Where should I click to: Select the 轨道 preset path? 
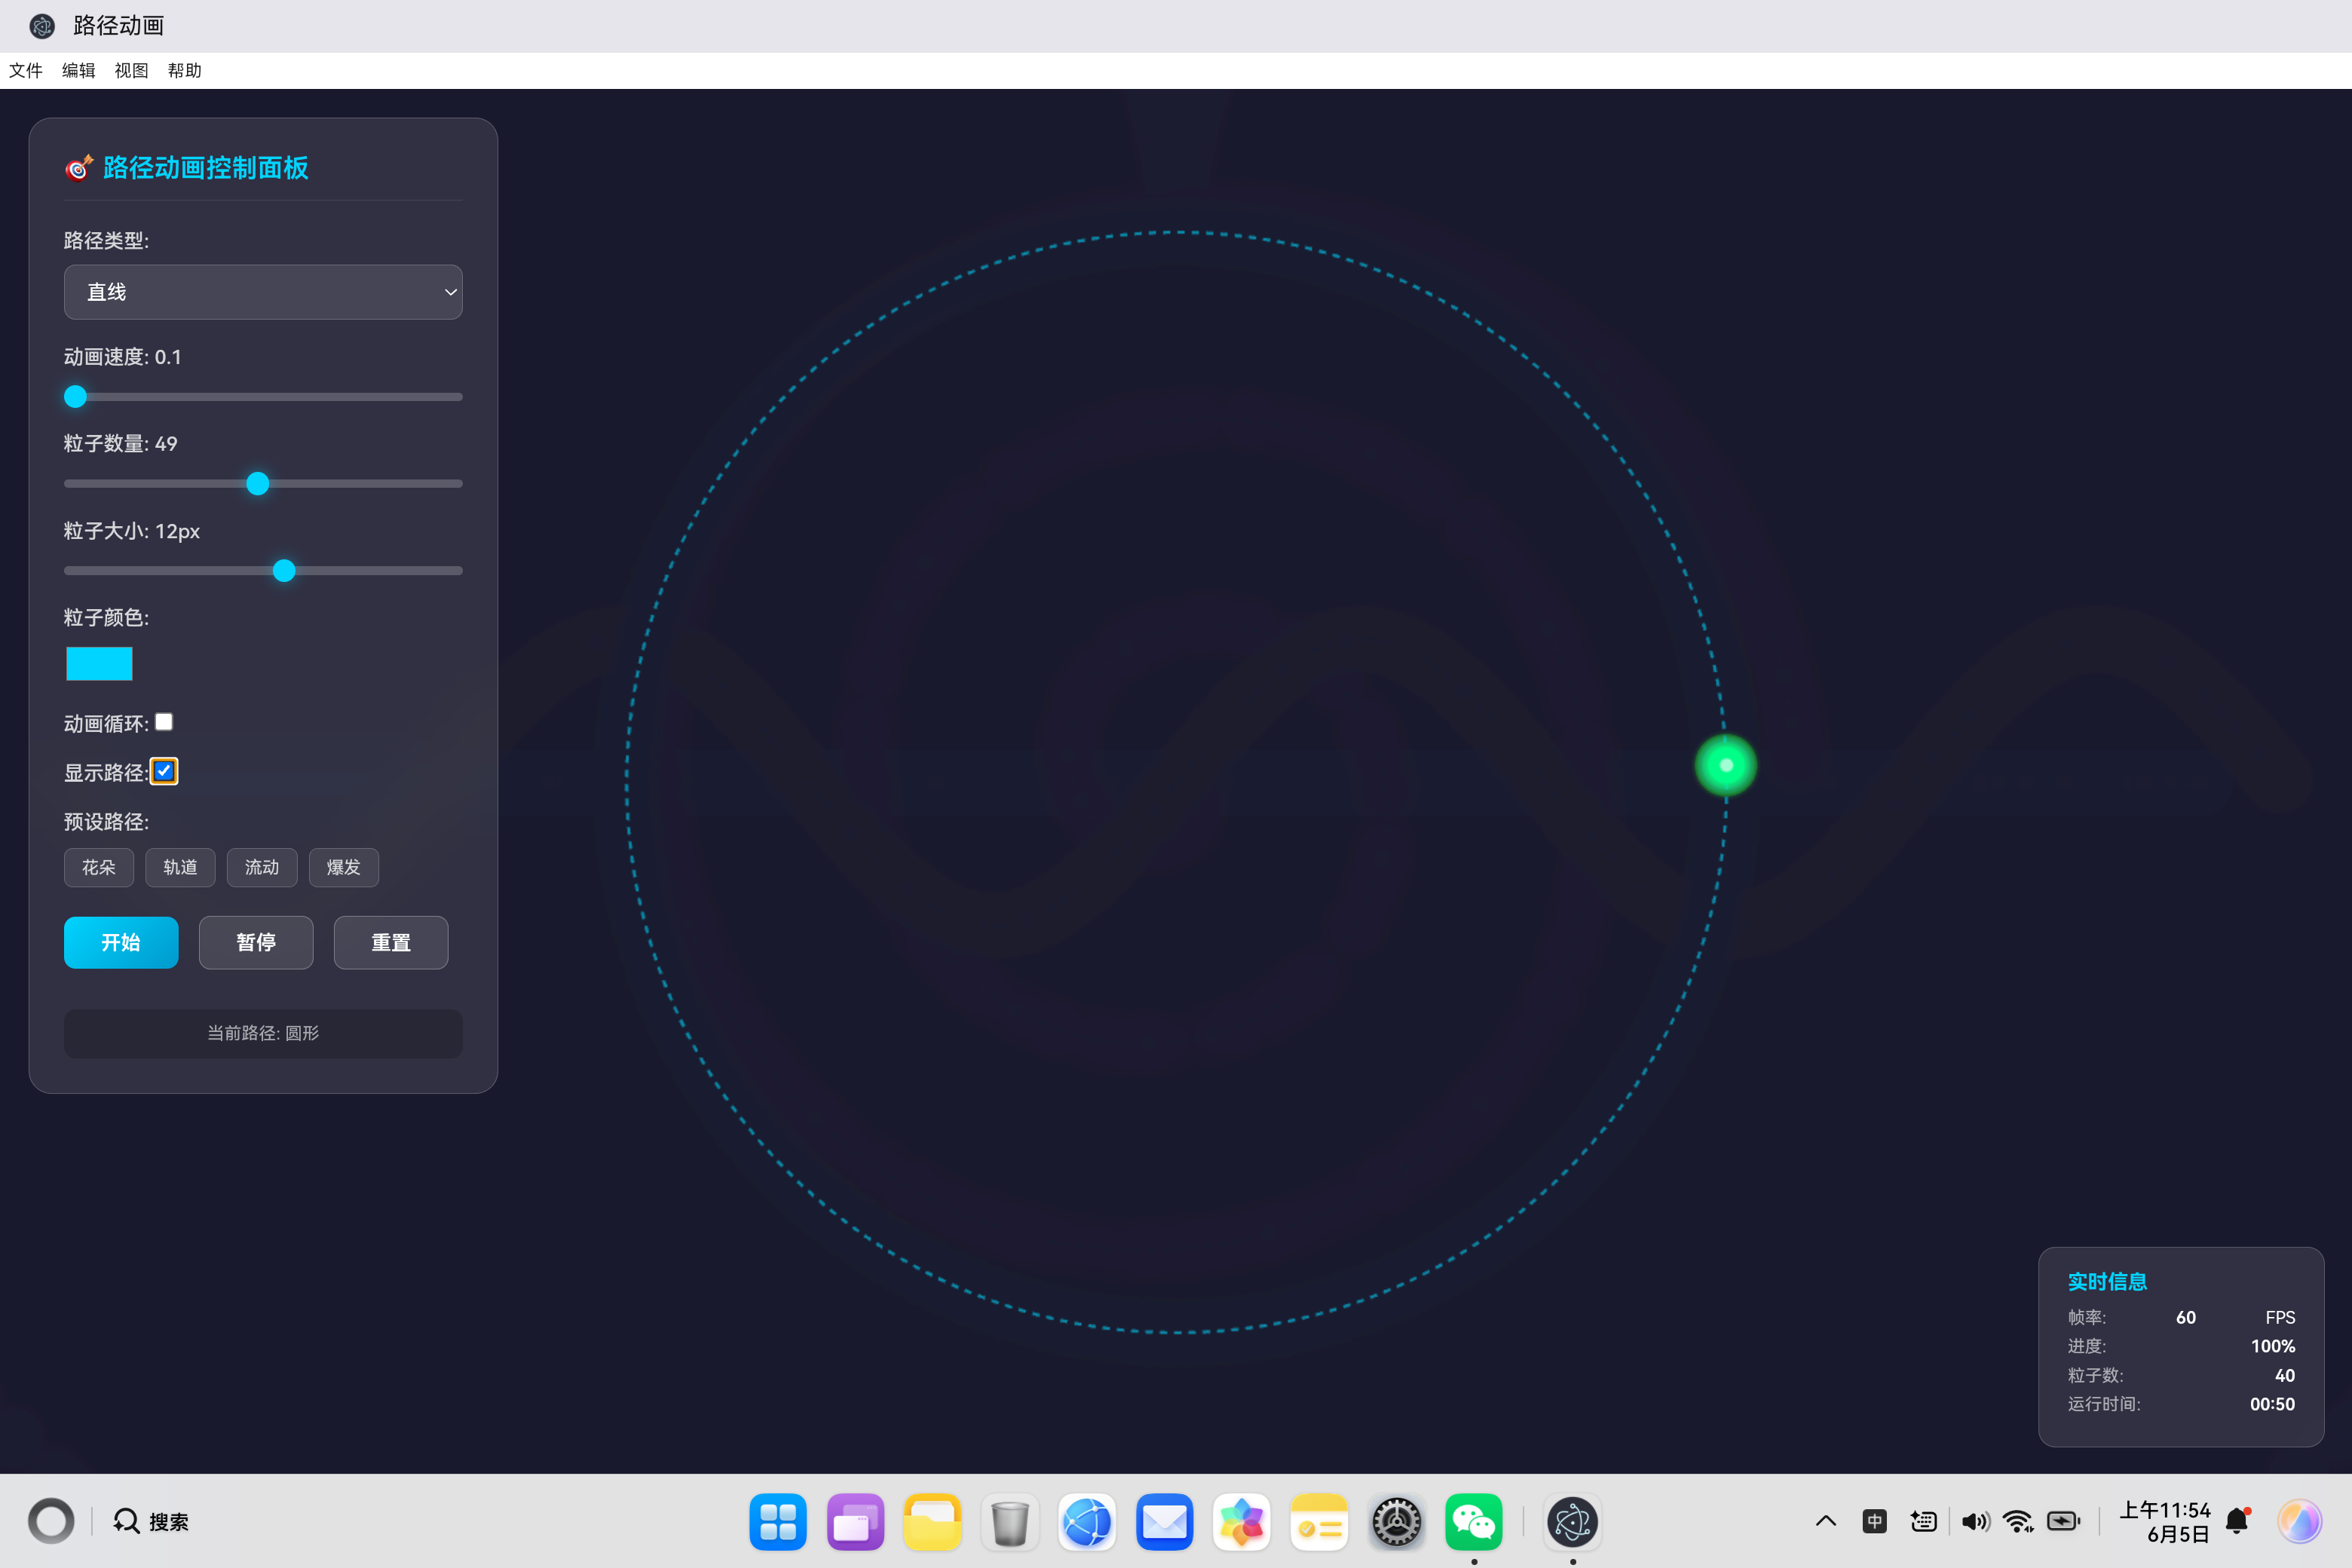tap(180, 867)
